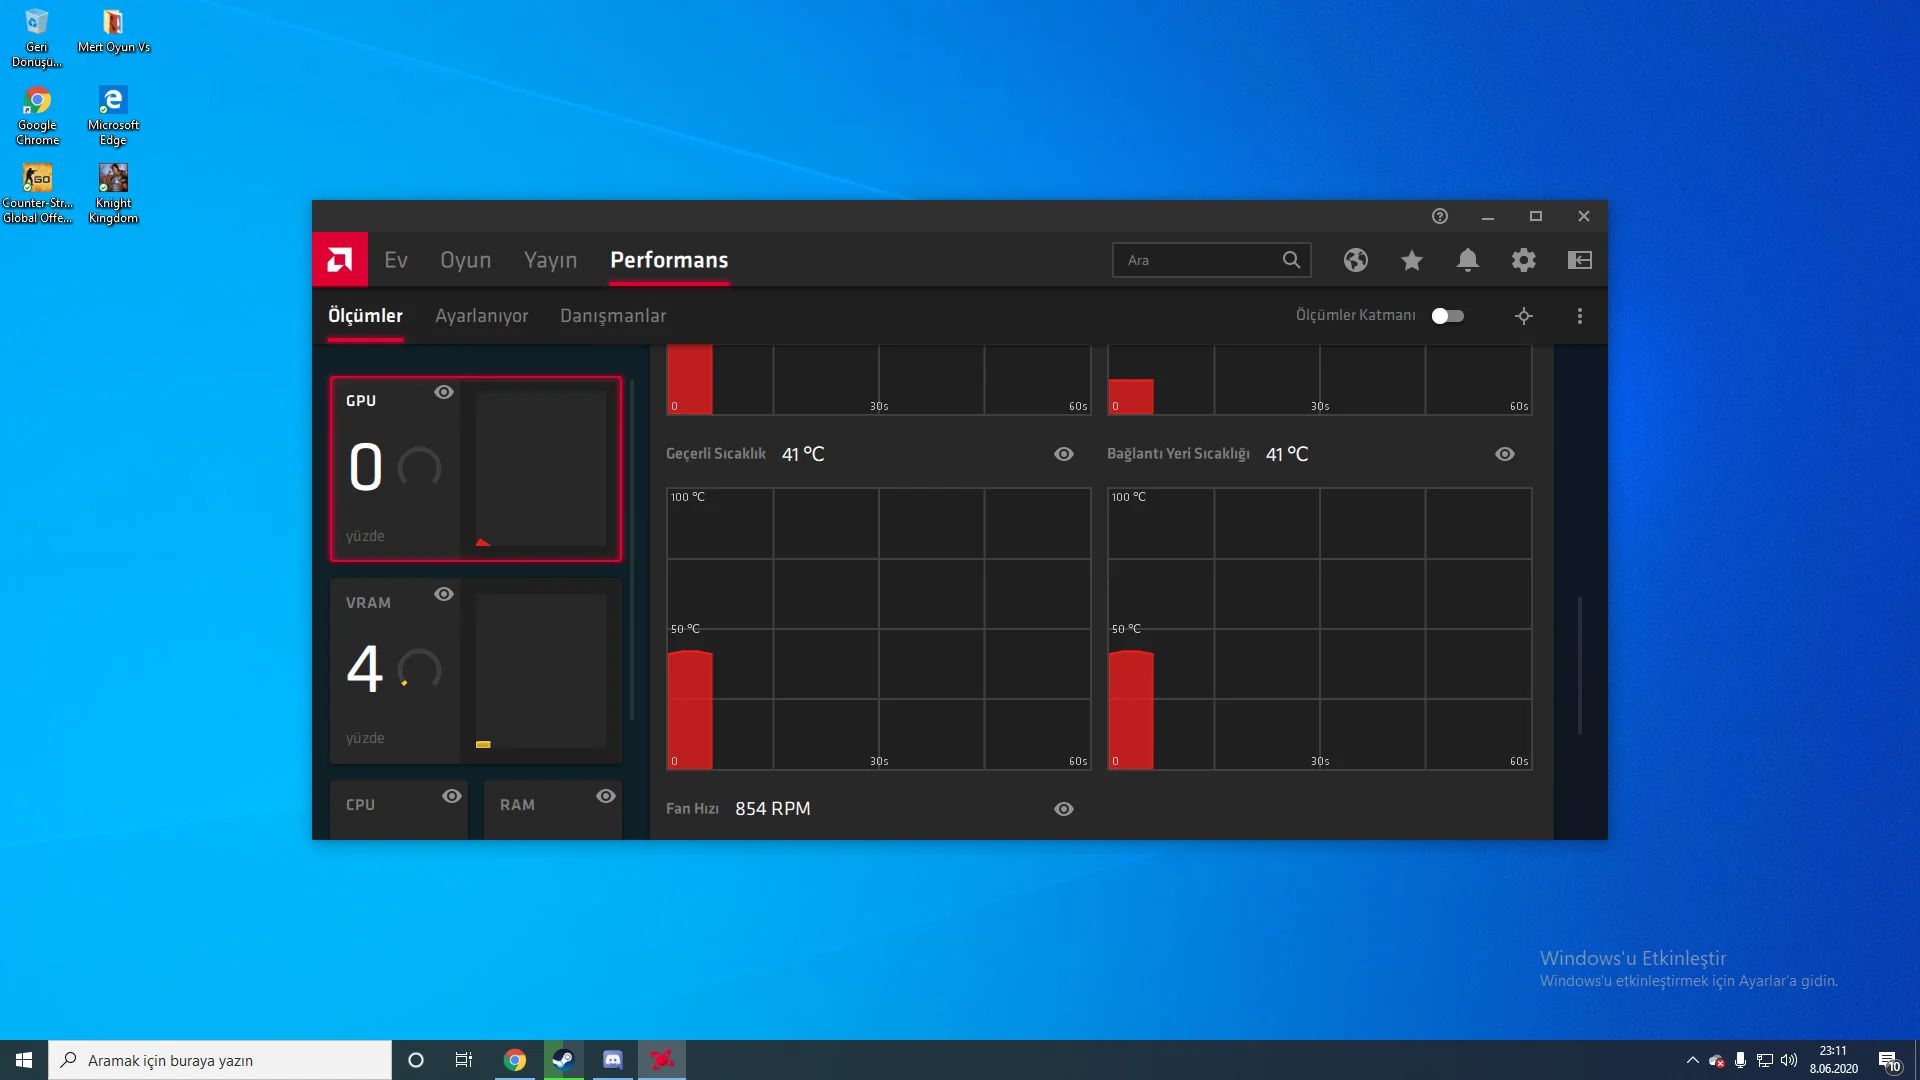This screenshot has height=1080, width=1920.
Task: Open the Danışmanlar section
Action: coord(612,316)
